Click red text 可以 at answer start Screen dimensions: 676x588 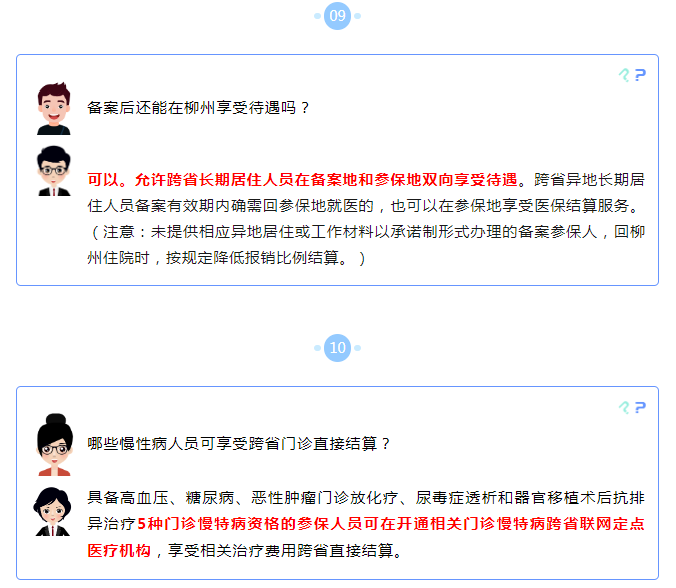(103, 180)
